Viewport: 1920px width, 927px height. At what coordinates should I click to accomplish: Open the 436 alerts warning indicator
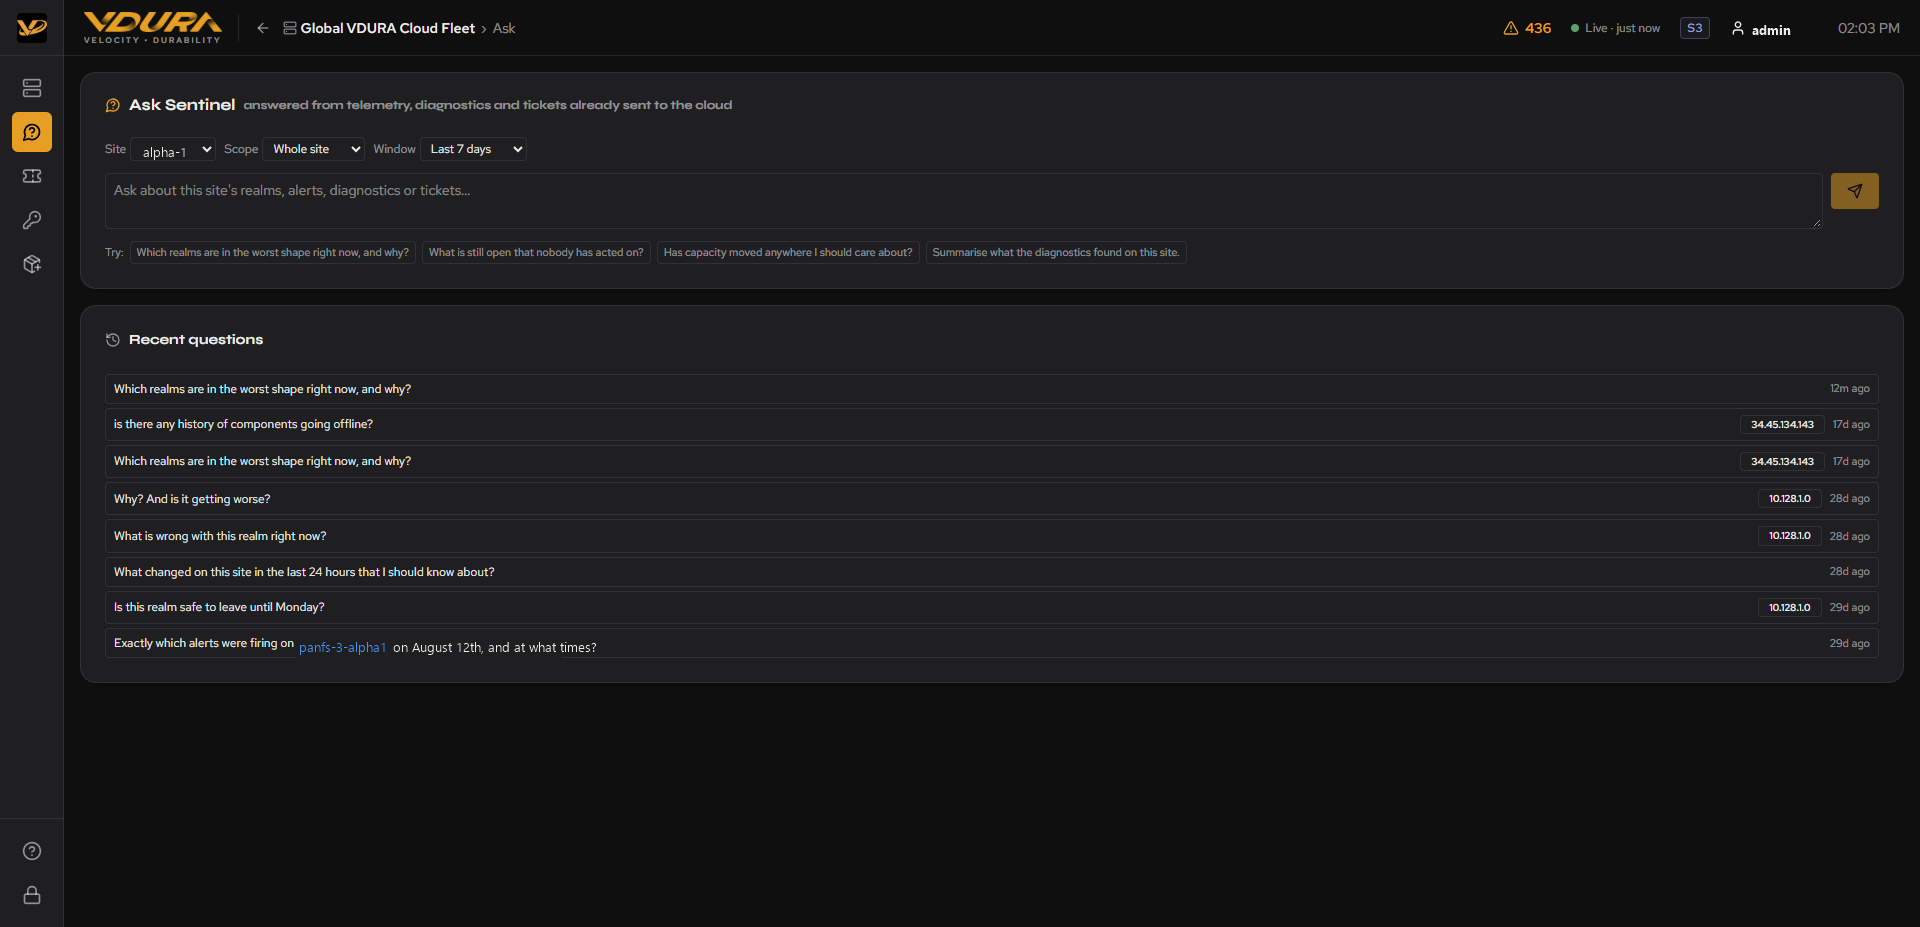(1527, 28)
